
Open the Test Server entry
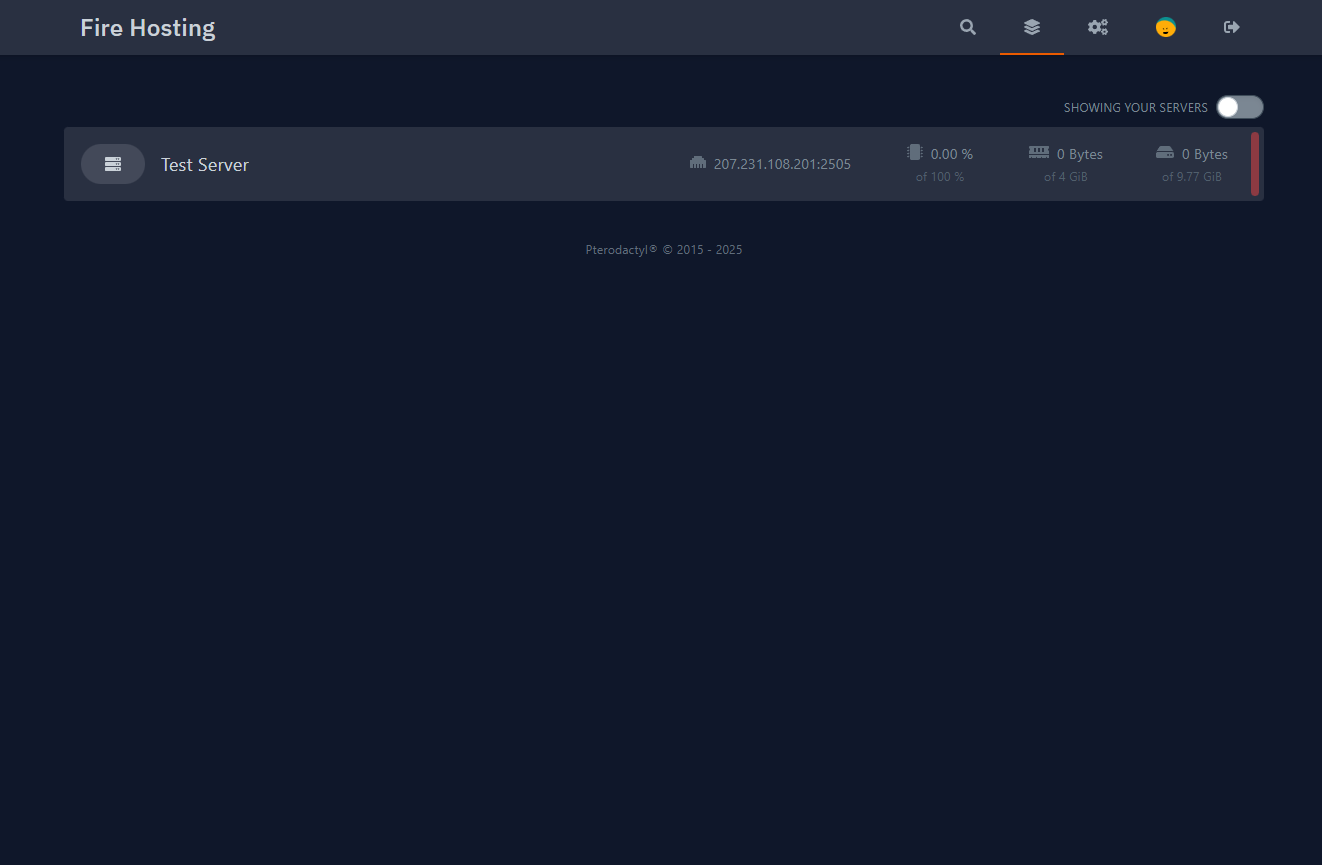point(664,164)
